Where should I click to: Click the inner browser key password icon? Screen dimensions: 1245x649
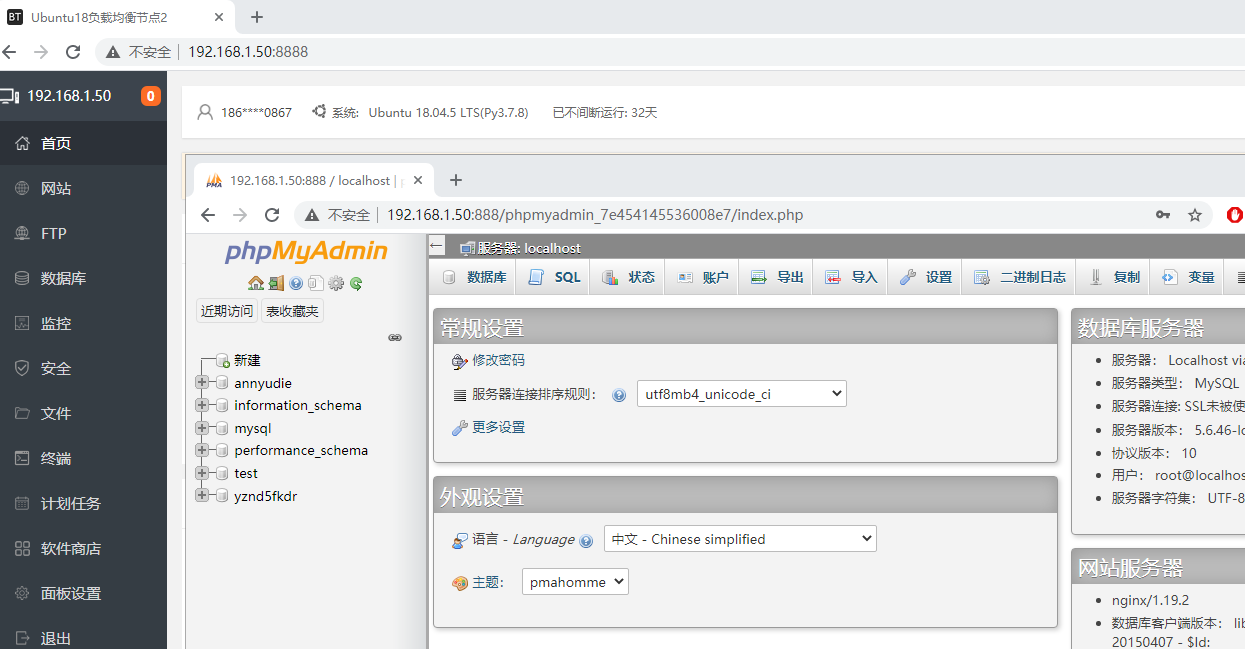[x=1163, y=215]
